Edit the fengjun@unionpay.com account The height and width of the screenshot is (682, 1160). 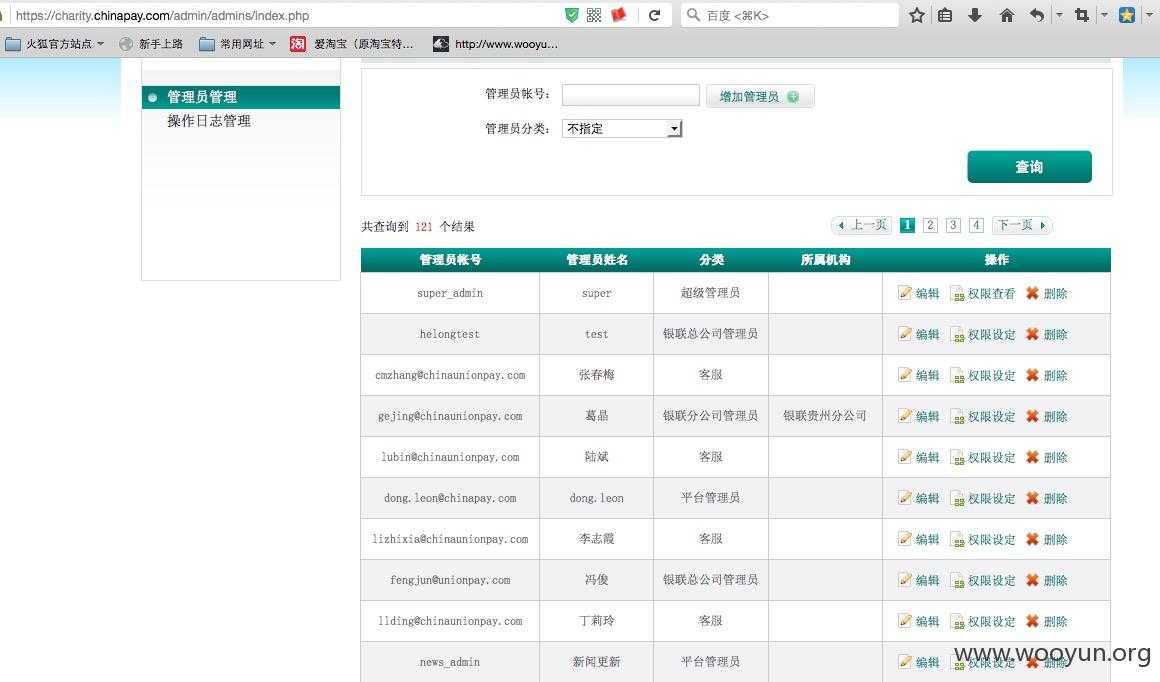point(919,580)
